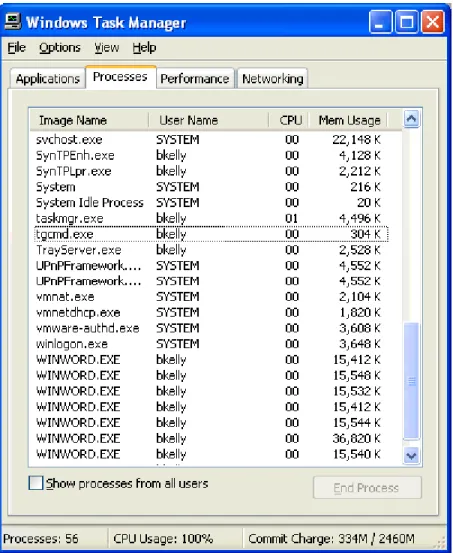Viewport: 453px width, 553px height.
Task: Click the Commit Charge status entry
Action: [331, 539]
